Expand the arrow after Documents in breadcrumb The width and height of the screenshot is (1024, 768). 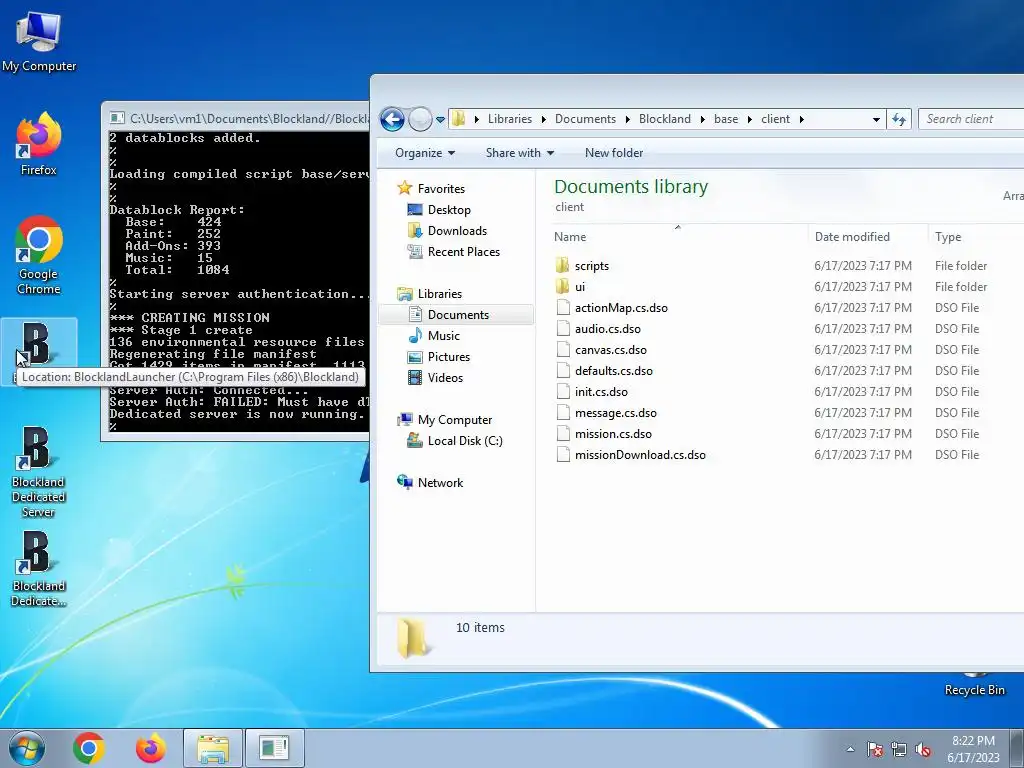tap(628, 120)
